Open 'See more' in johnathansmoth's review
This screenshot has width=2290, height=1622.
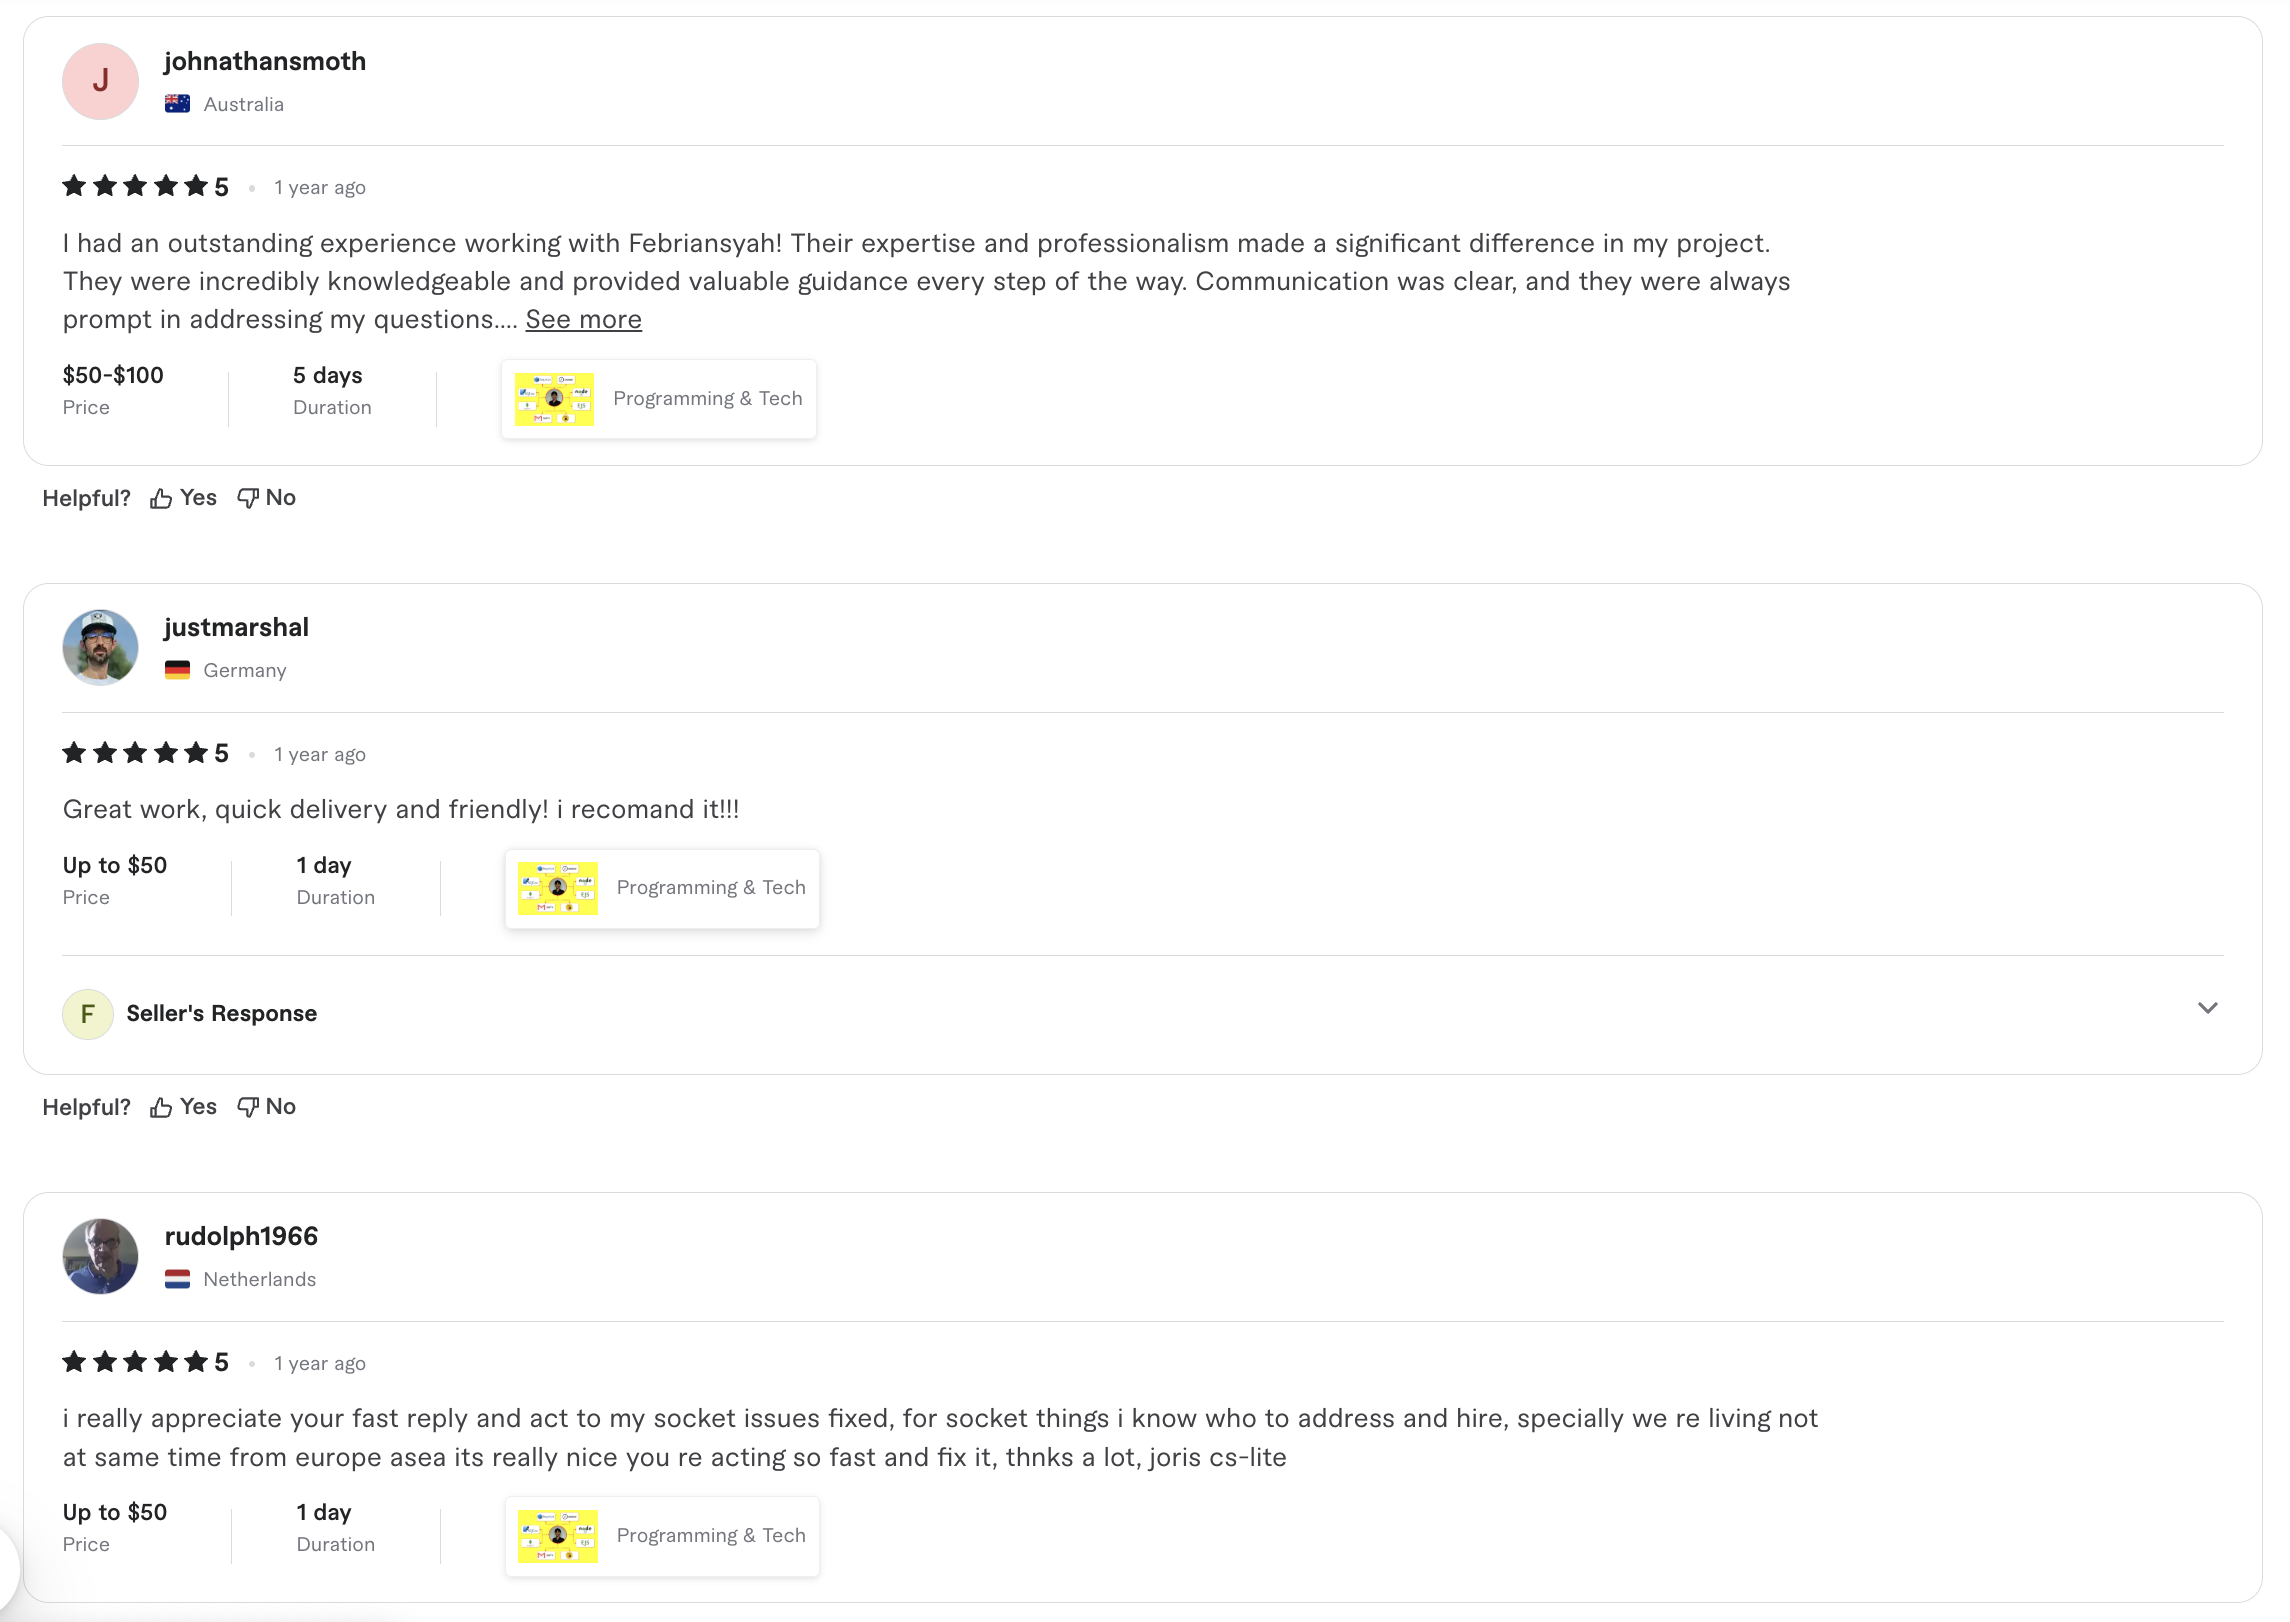tap(583, 319)
